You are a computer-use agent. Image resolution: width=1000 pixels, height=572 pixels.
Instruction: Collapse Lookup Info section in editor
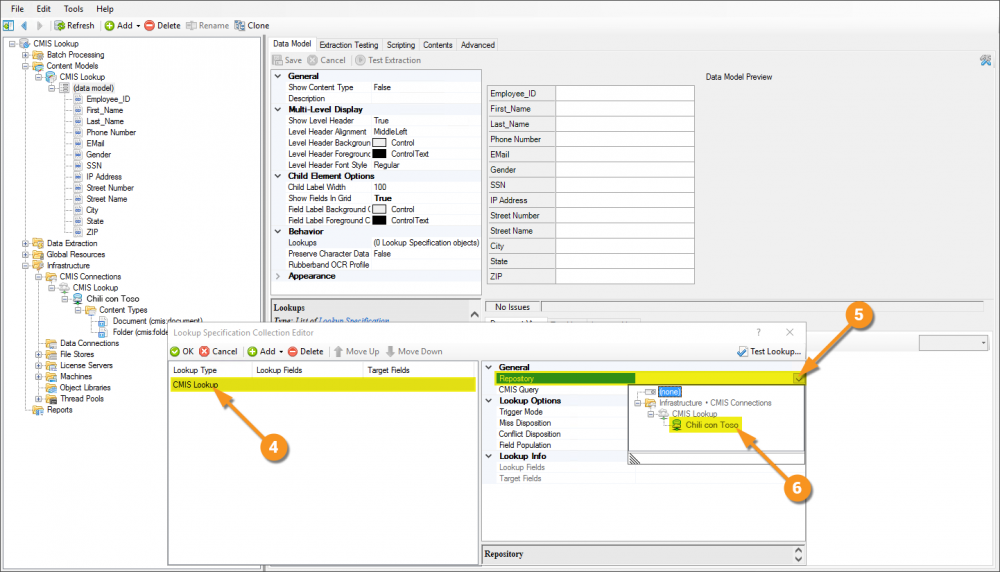point(489,456)
